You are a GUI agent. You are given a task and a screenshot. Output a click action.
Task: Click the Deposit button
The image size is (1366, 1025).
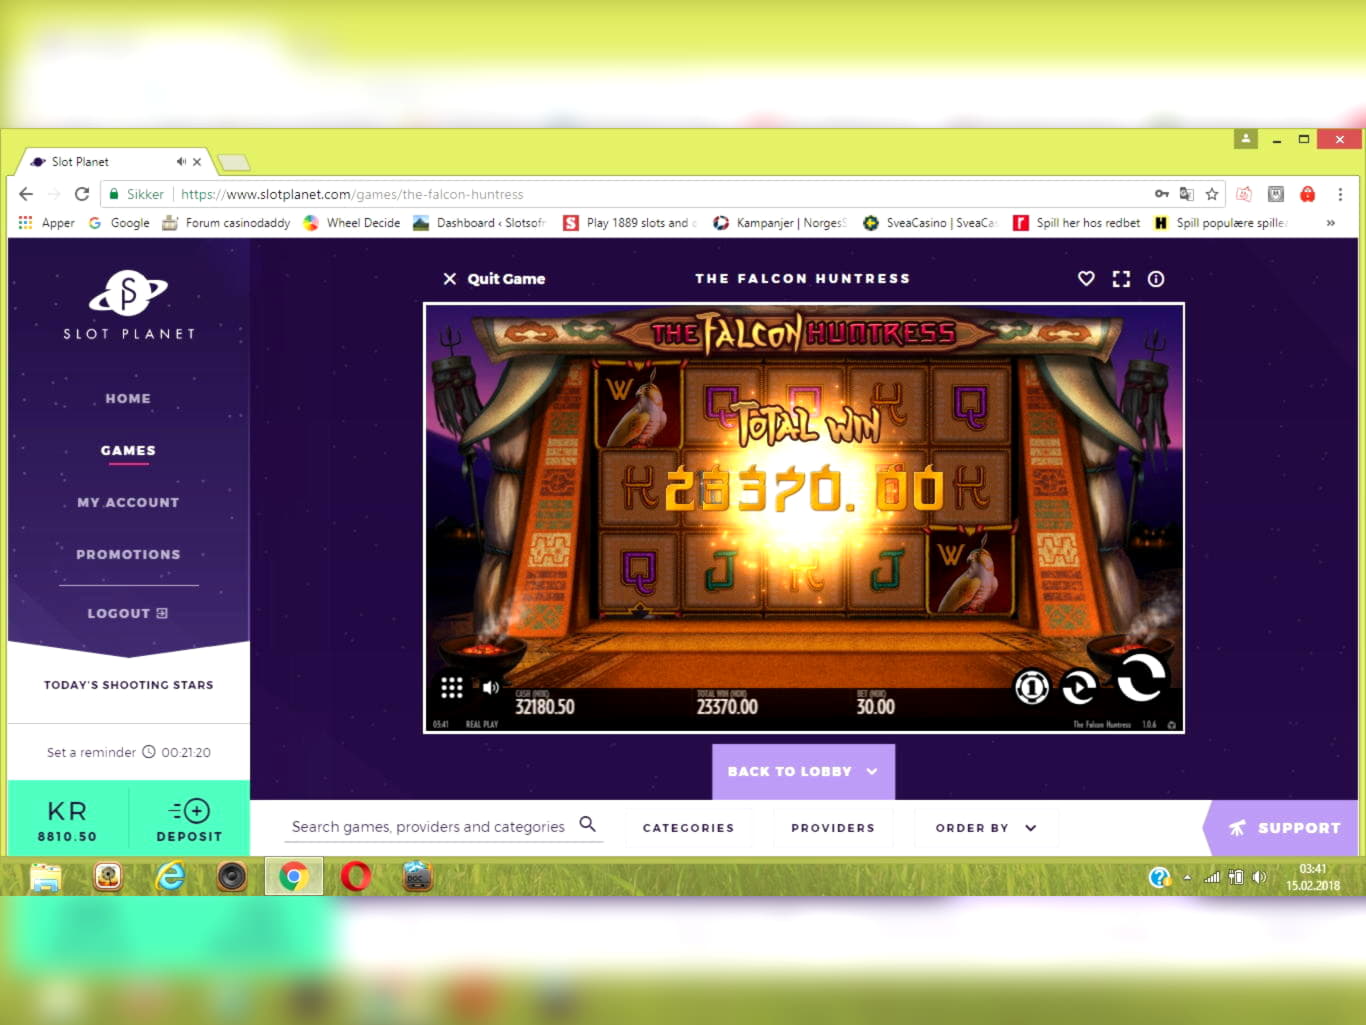pos(189,820)
